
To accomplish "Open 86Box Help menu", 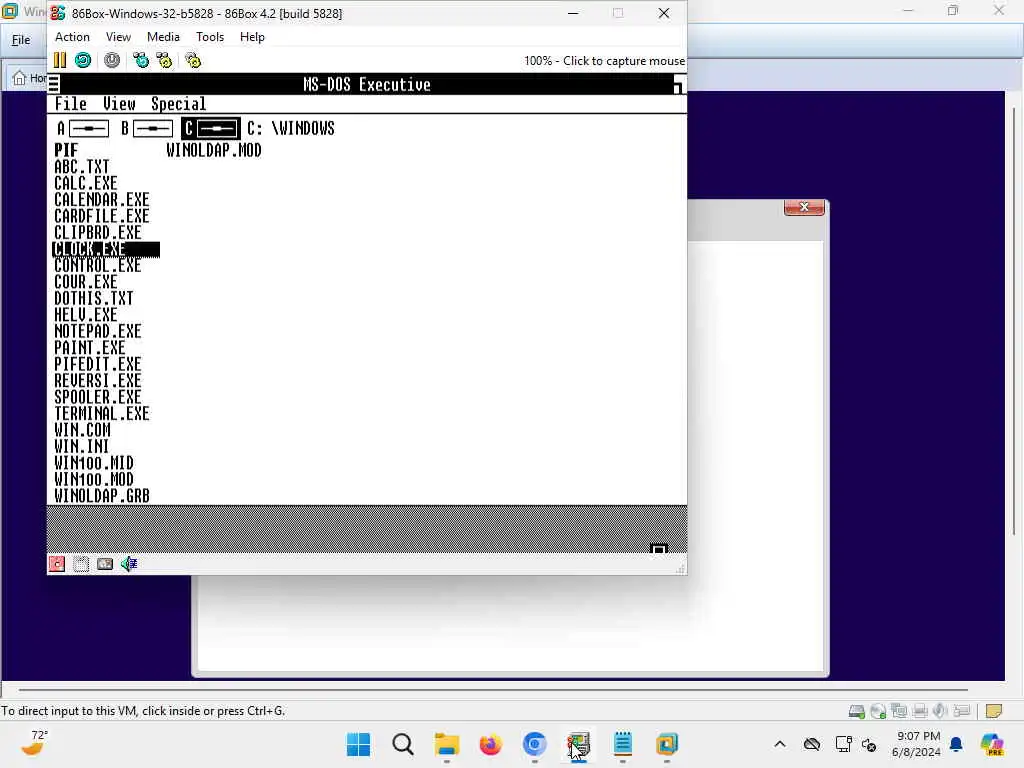I will pos(252,37).
